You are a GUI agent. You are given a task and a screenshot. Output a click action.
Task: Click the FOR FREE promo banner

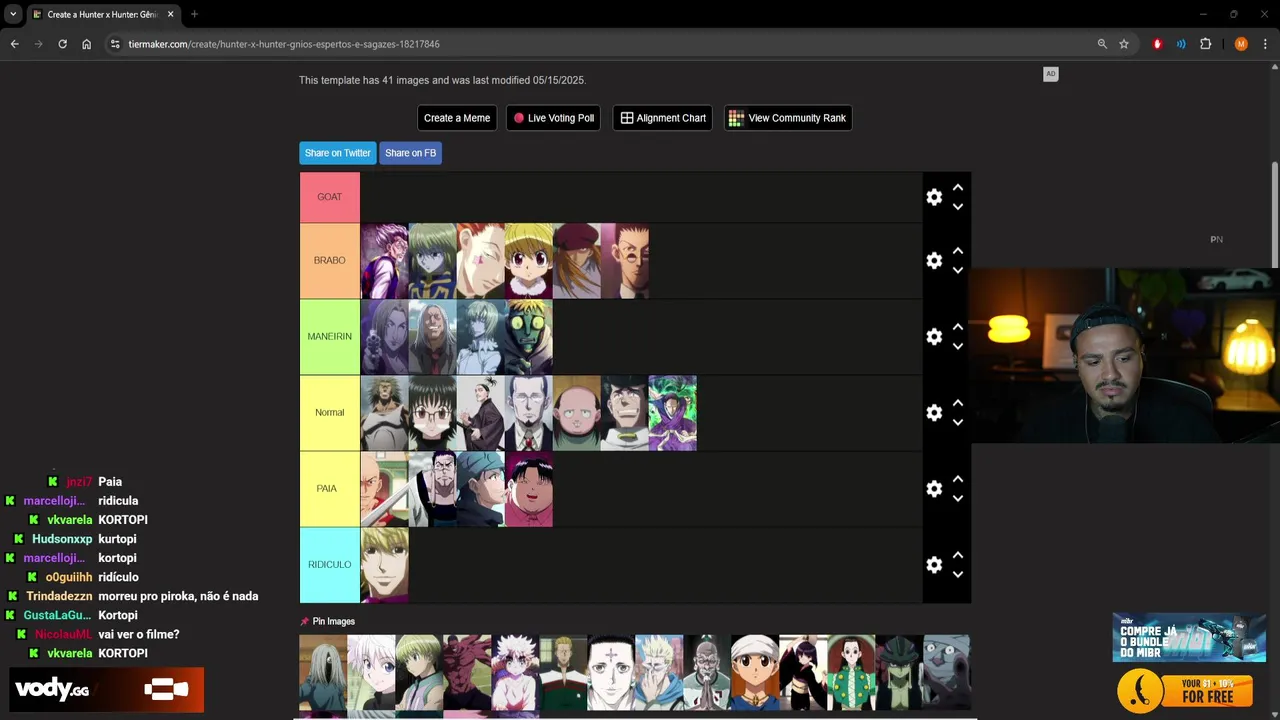pyautogui.click(x=1186, y=691)
